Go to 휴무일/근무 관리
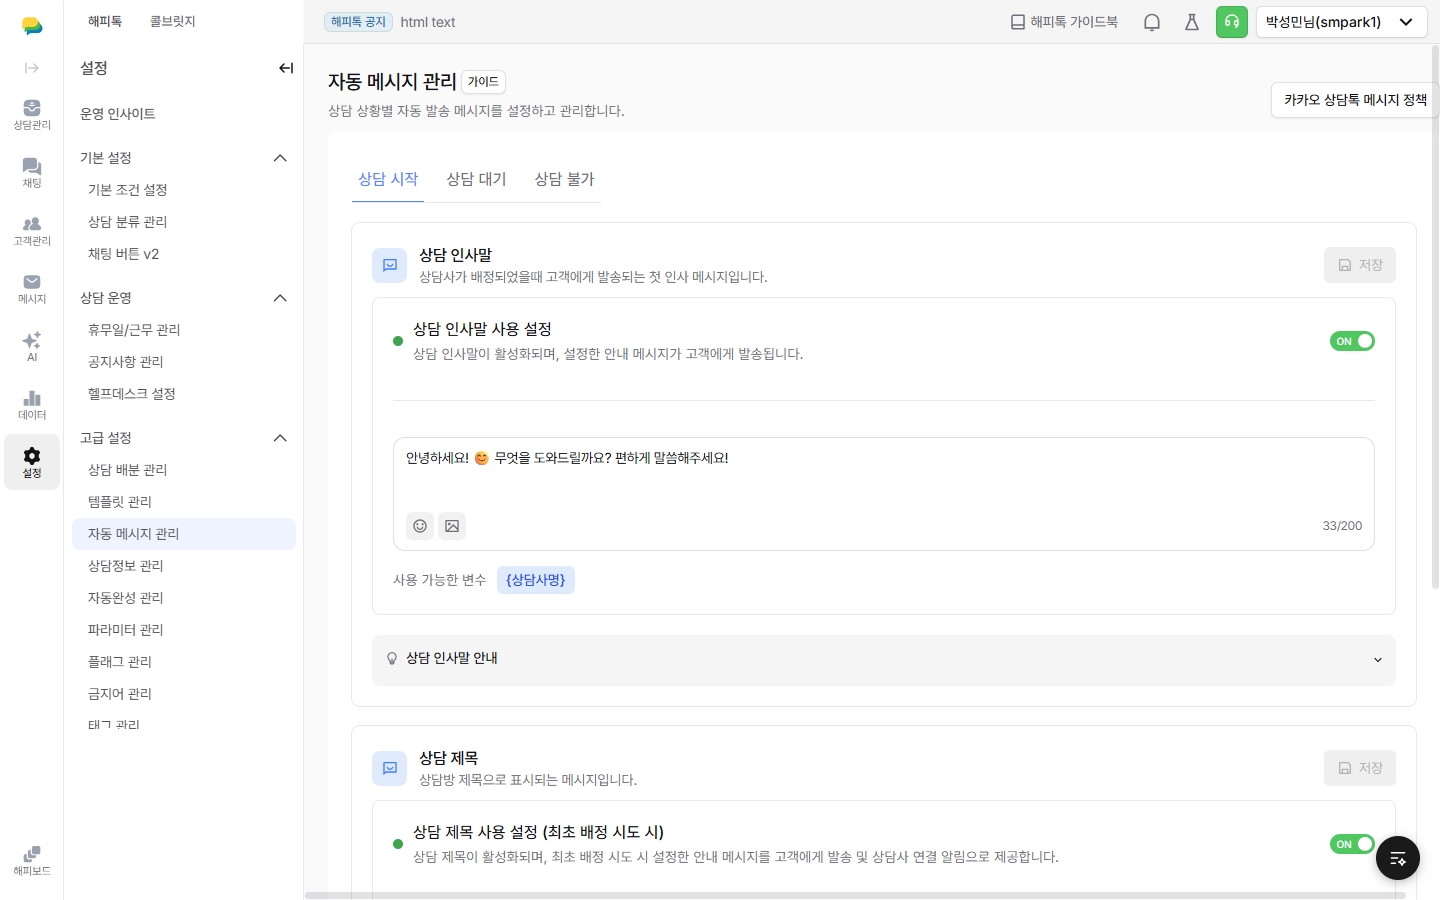The width and height of the screenshot is (1440, 900). point(134,330)
